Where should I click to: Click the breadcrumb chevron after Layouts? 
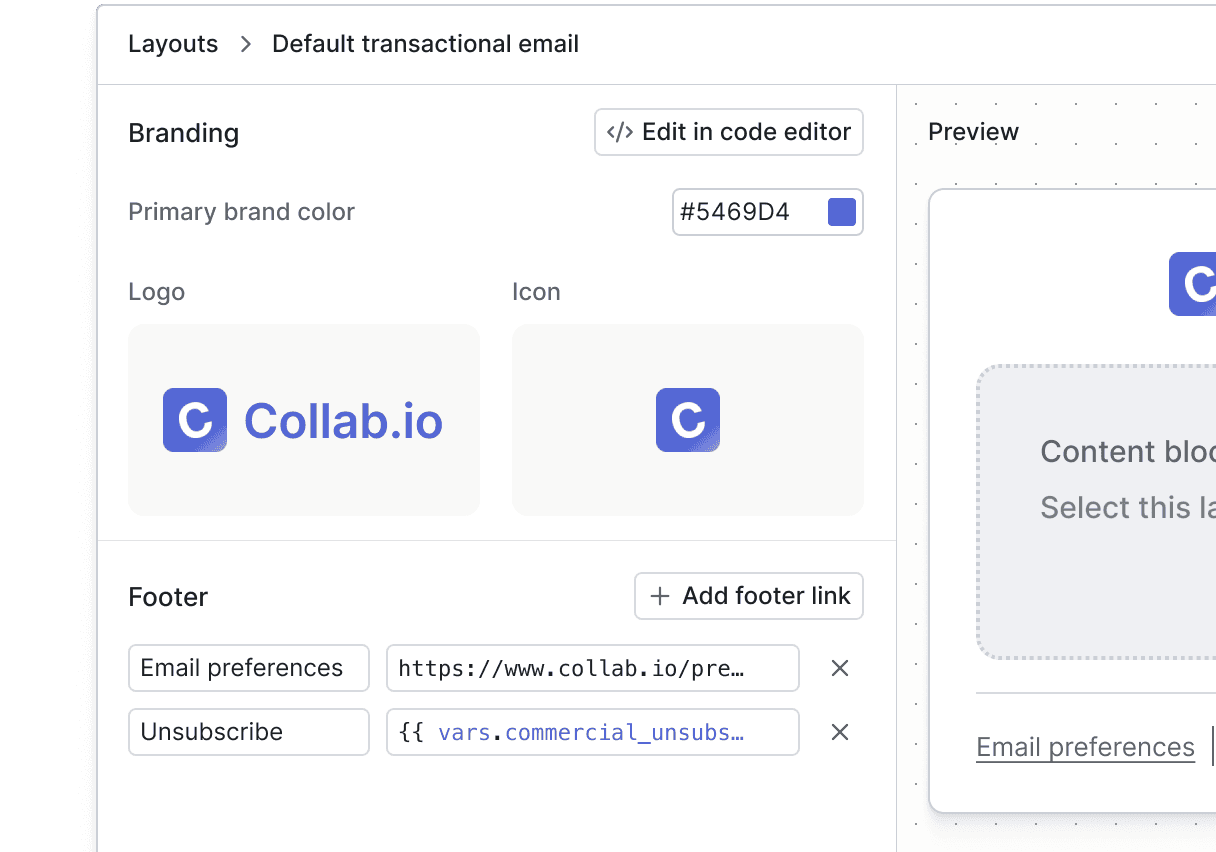tap(245, 45)
